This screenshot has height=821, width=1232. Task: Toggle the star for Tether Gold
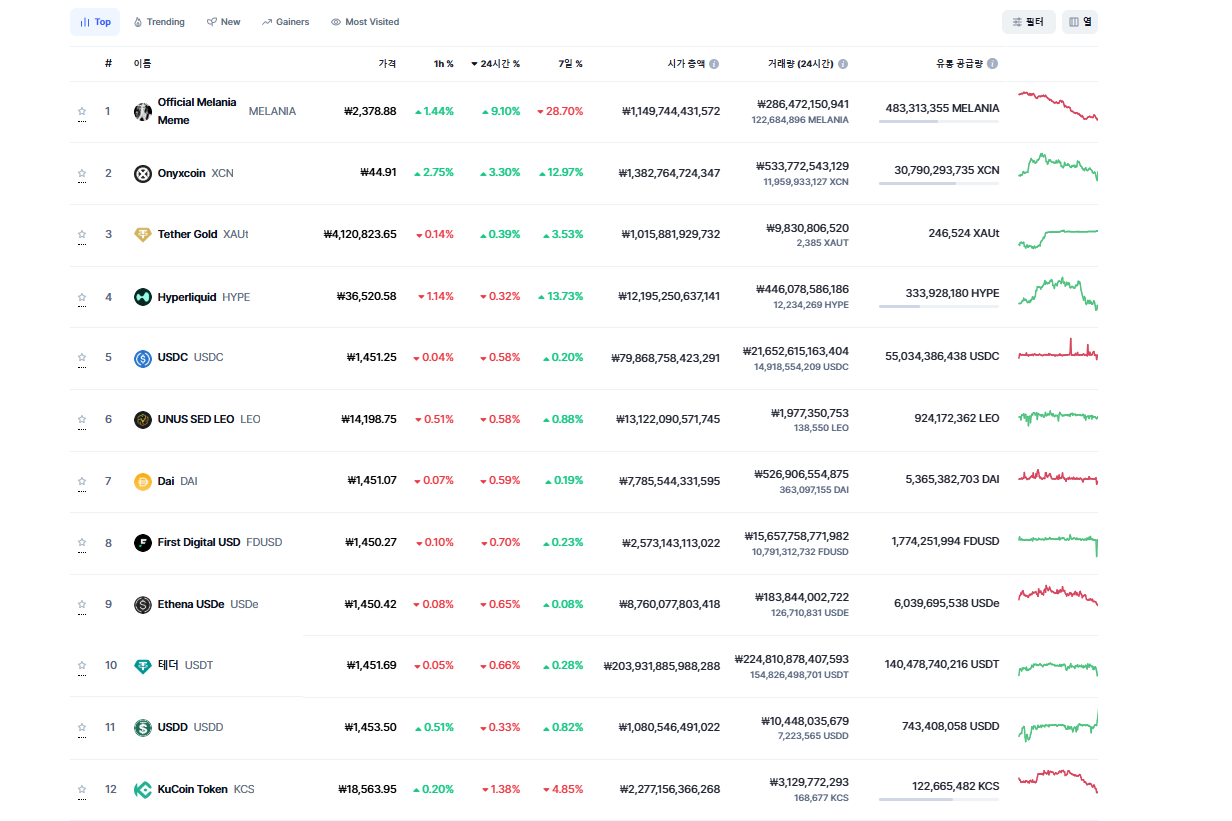(x=82, y=235)
